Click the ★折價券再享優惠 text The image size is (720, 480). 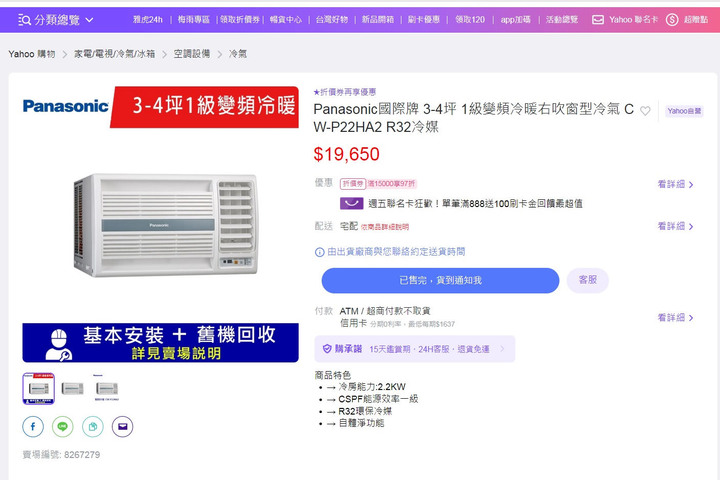pos(345,92)
